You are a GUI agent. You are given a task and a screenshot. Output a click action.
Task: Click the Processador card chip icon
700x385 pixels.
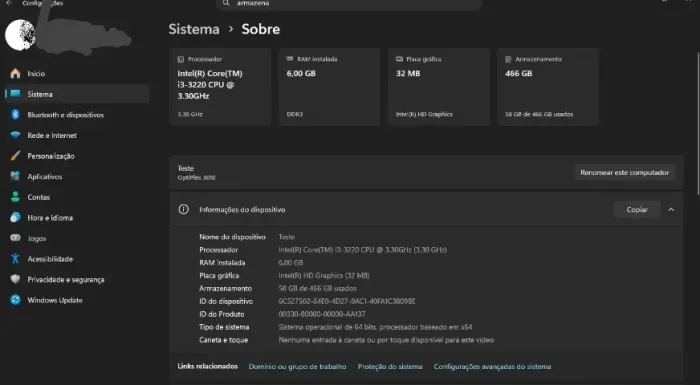coord(181,59)
